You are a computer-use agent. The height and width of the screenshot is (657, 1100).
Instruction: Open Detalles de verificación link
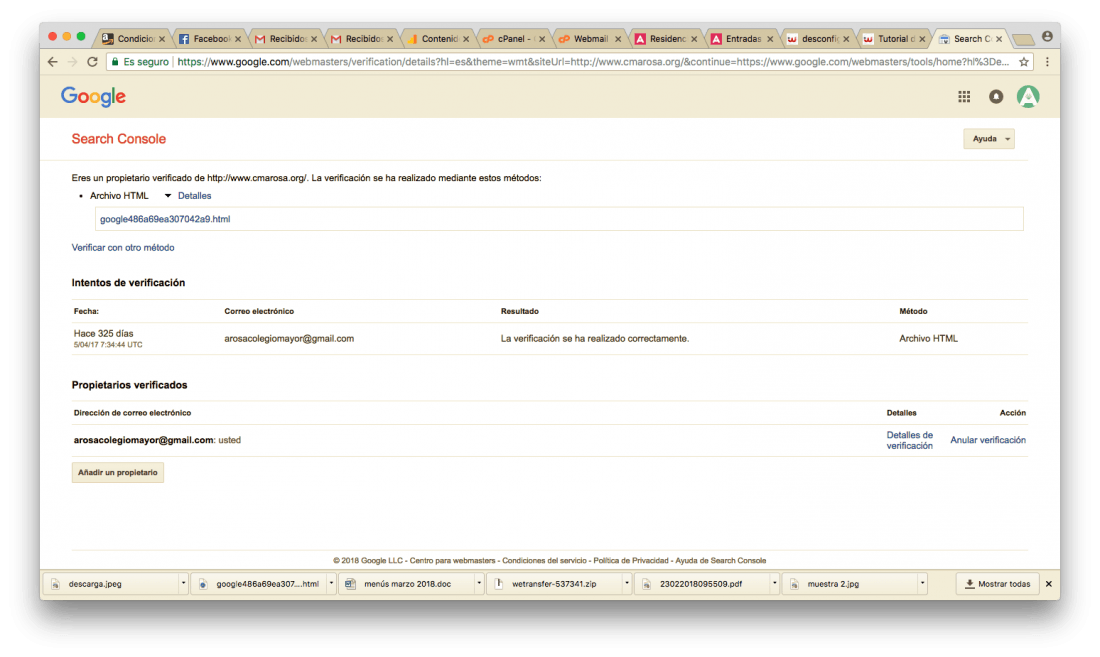(x=909, y=440)
